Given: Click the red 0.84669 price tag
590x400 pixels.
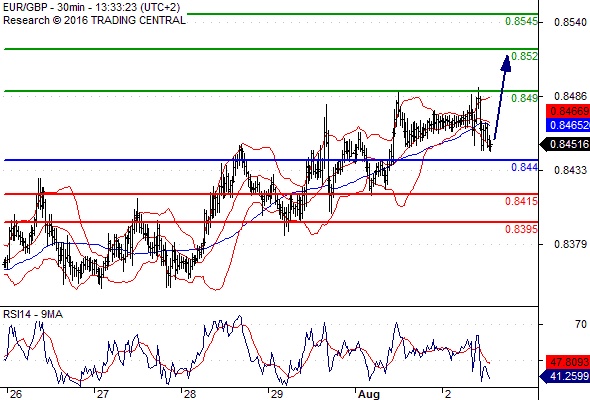Looking at the screenshot, I should (568, 111).
